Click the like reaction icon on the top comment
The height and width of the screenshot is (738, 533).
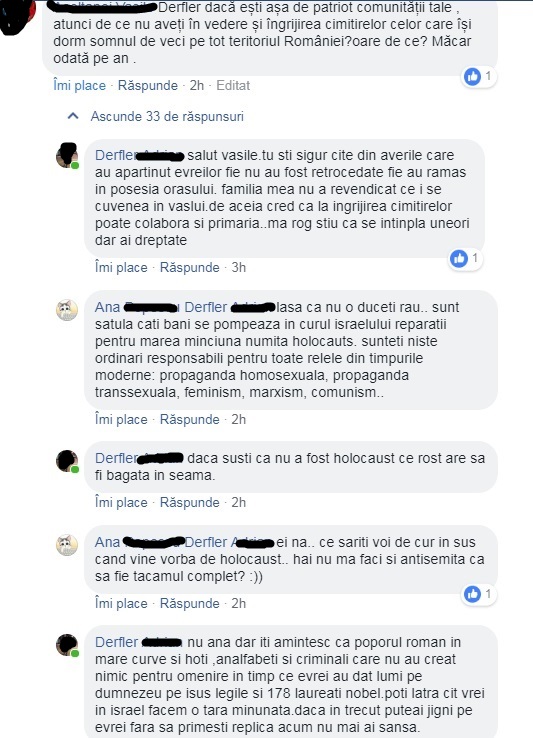point(472,76)
